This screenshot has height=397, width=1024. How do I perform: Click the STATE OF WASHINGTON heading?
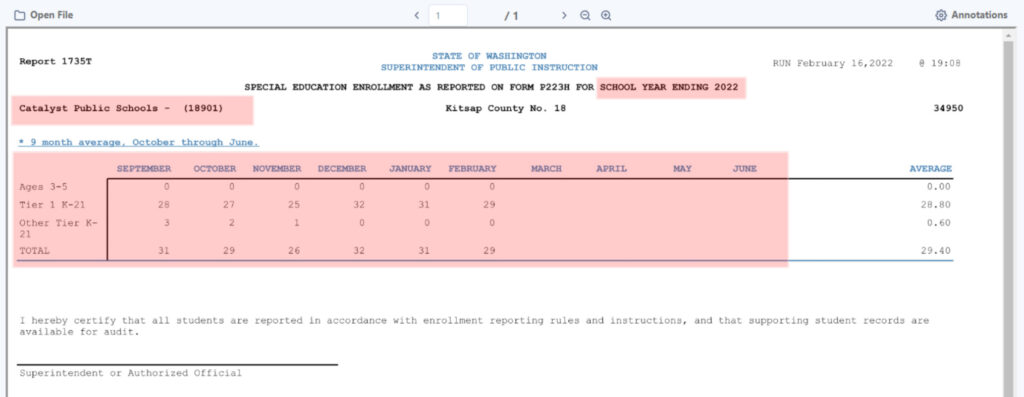(x=489, y=56)
